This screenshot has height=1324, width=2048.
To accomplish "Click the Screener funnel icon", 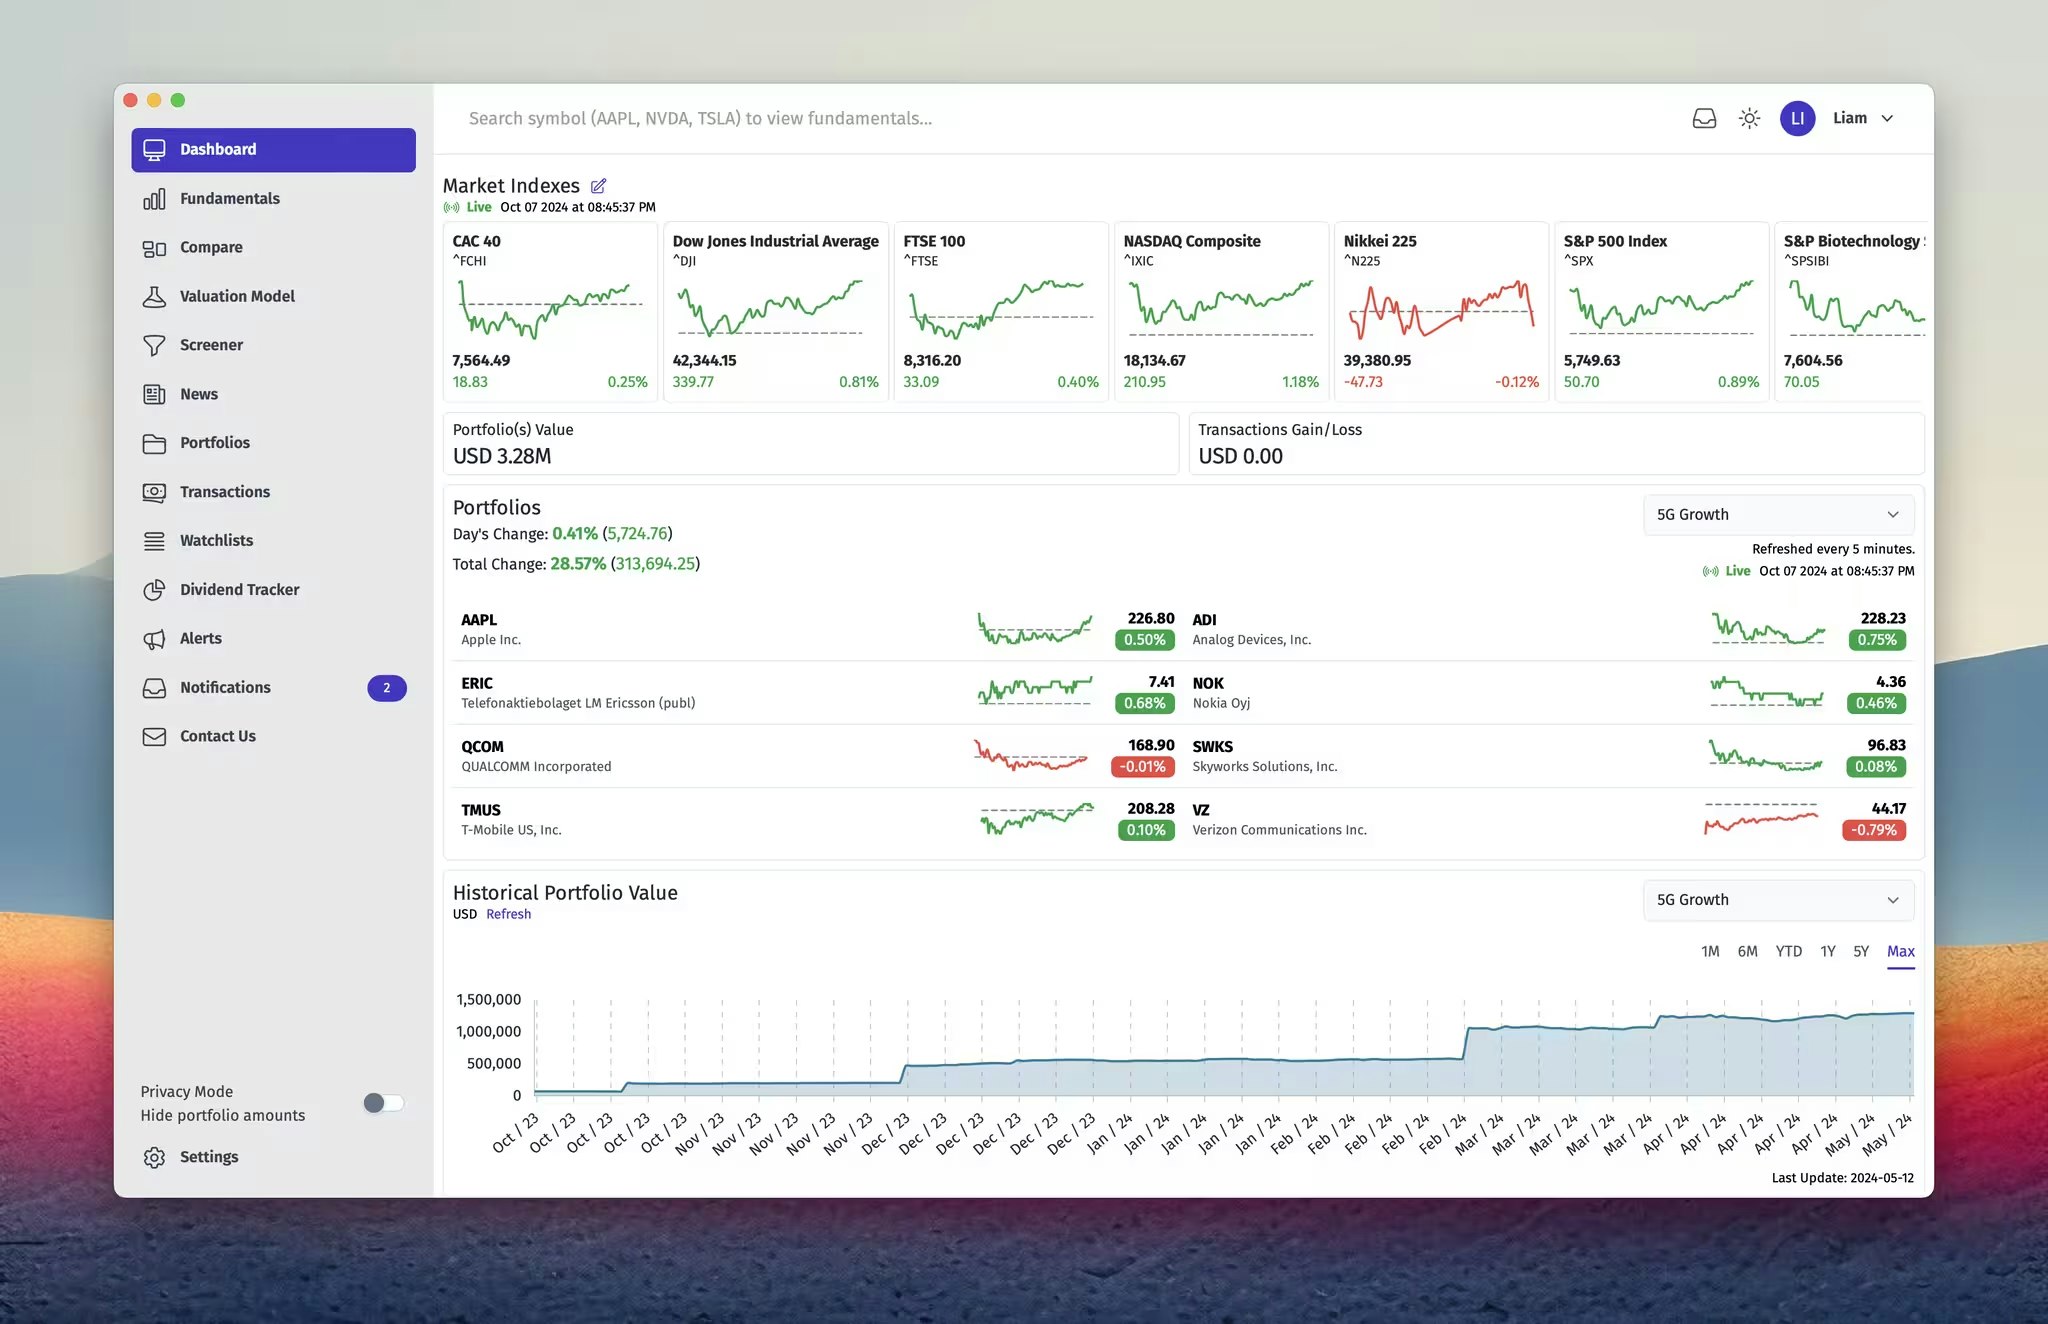I will (154, 345).
